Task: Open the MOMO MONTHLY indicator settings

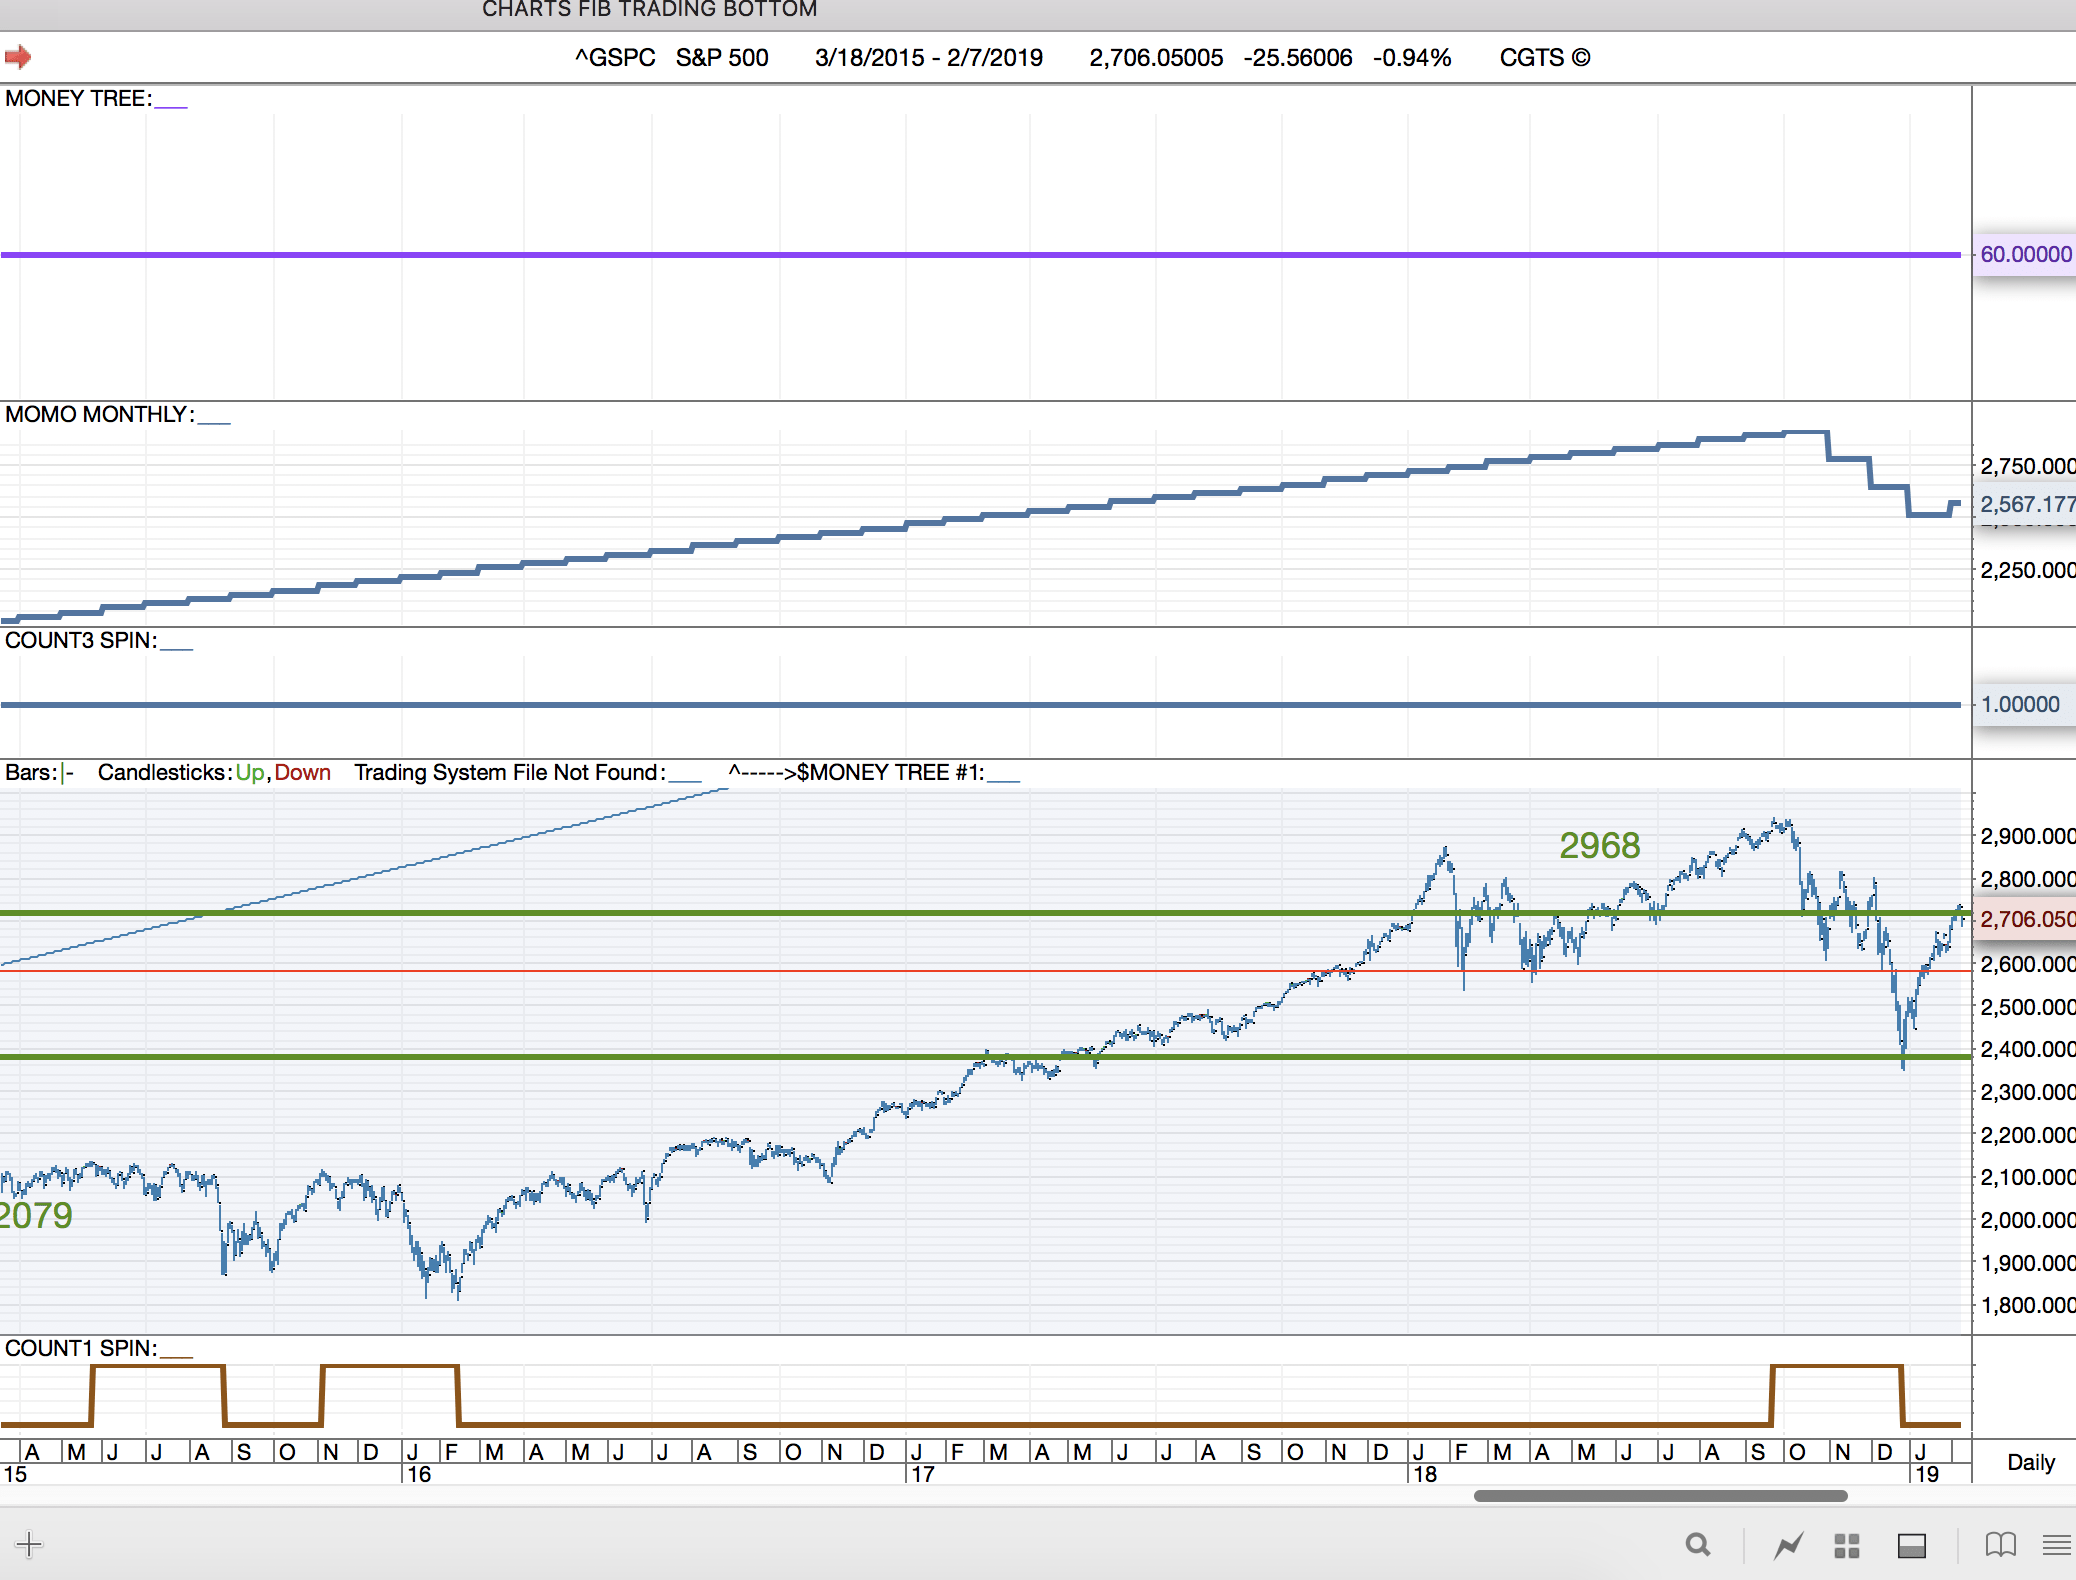Action: (x=99, y=414)
